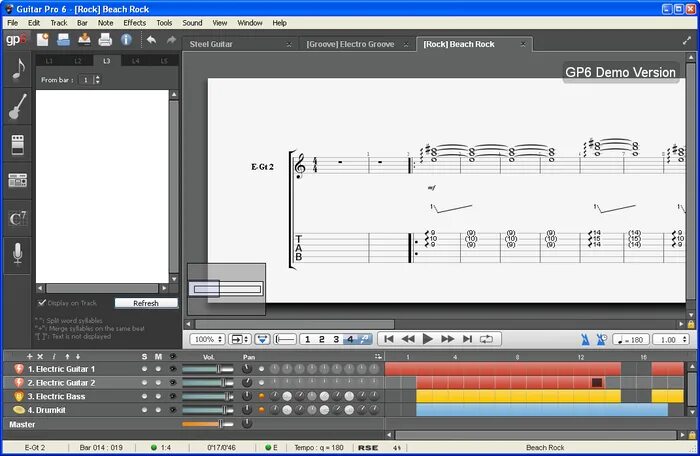Image resolution: width=700 pixels, height=456 pixels.
Task: Click the Electric Bass track pick icon
Action: [x=19, y=396]
